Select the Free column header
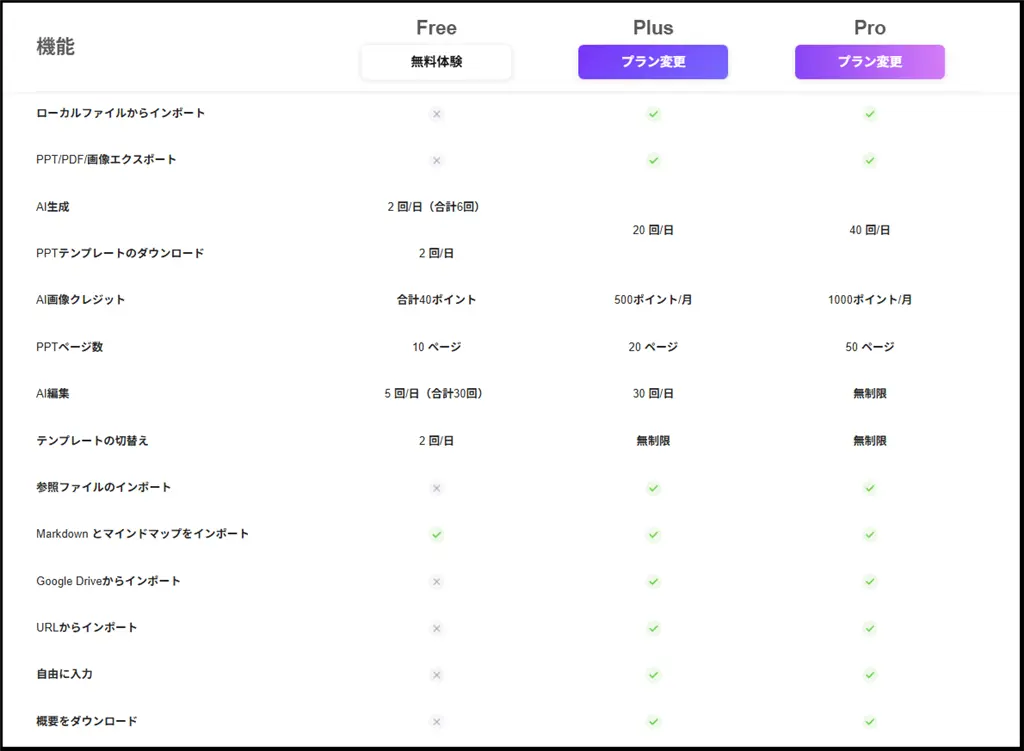 pos(436,27)
